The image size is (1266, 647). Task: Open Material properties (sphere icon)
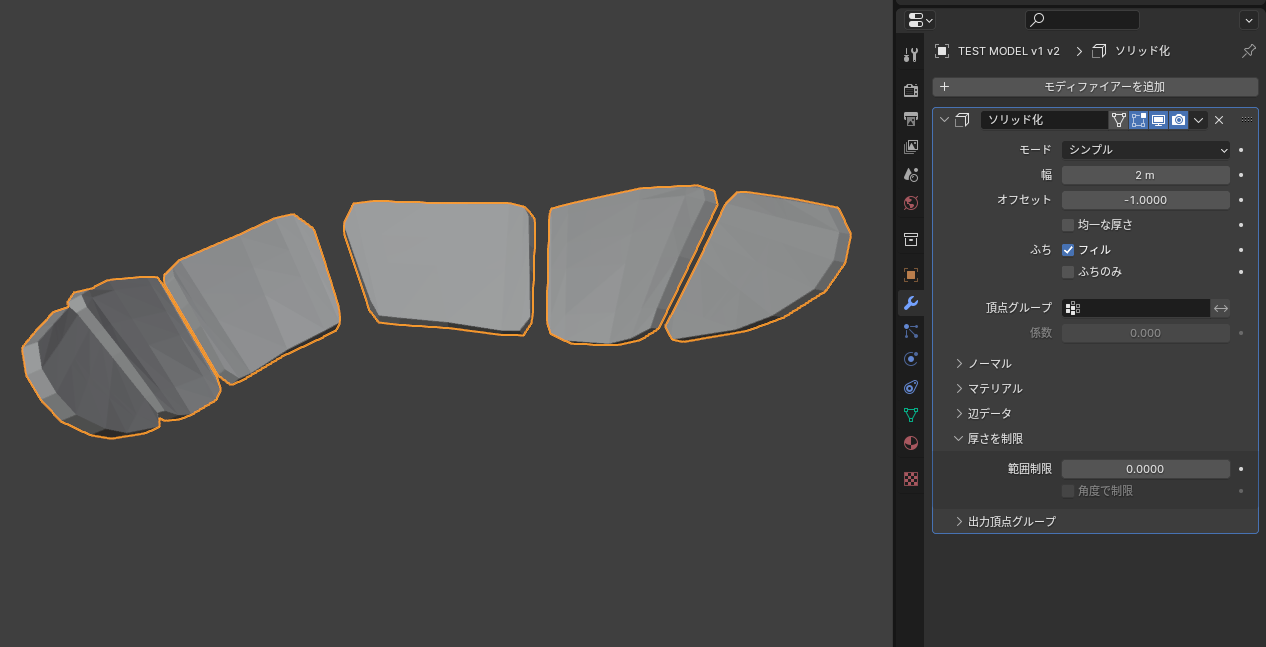click(x=910, y=442)
